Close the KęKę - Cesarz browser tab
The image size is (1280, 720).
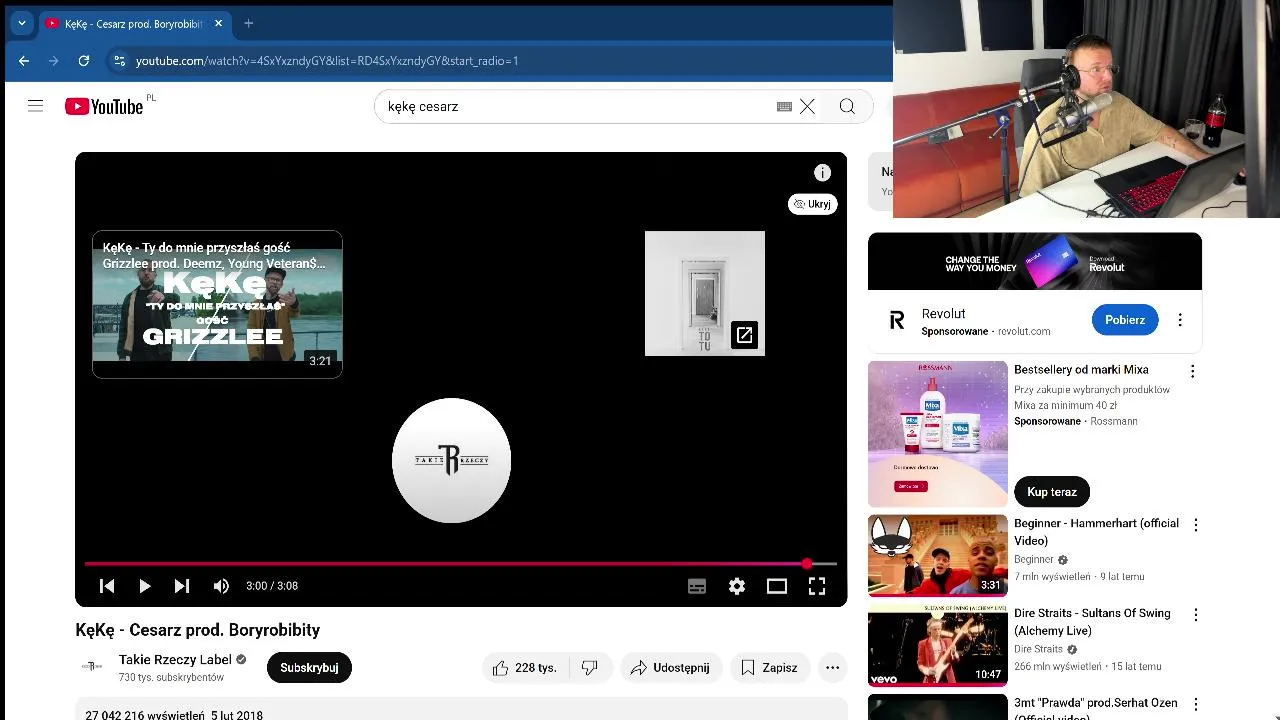point(218,23)
